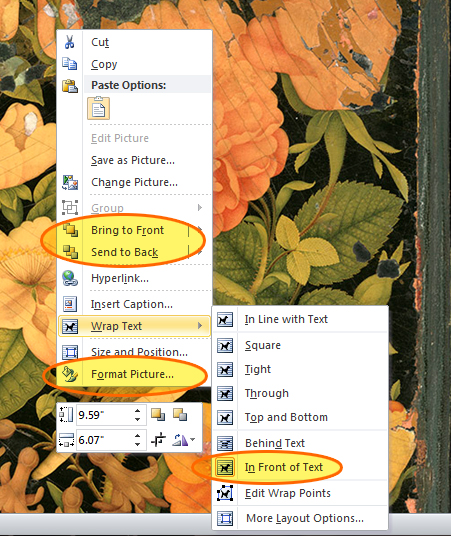This screenshot has height=536, width=451.
Task: Increase width with the up stepper arrow
Action: 137,436
